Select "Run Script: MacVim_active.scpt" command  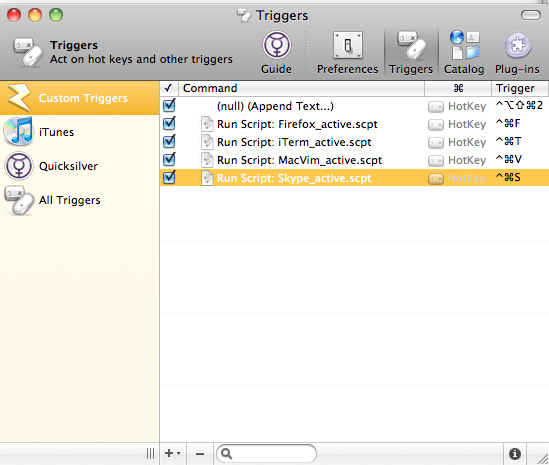299,160
